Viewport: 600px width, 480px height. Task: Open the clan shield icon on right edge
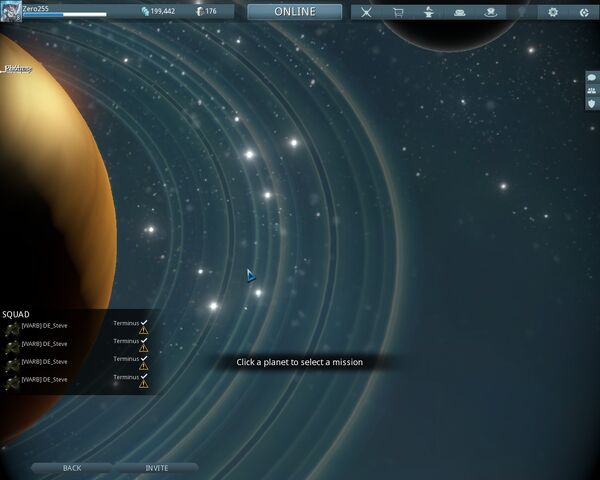pyautogui.click(x=592, y=103)
